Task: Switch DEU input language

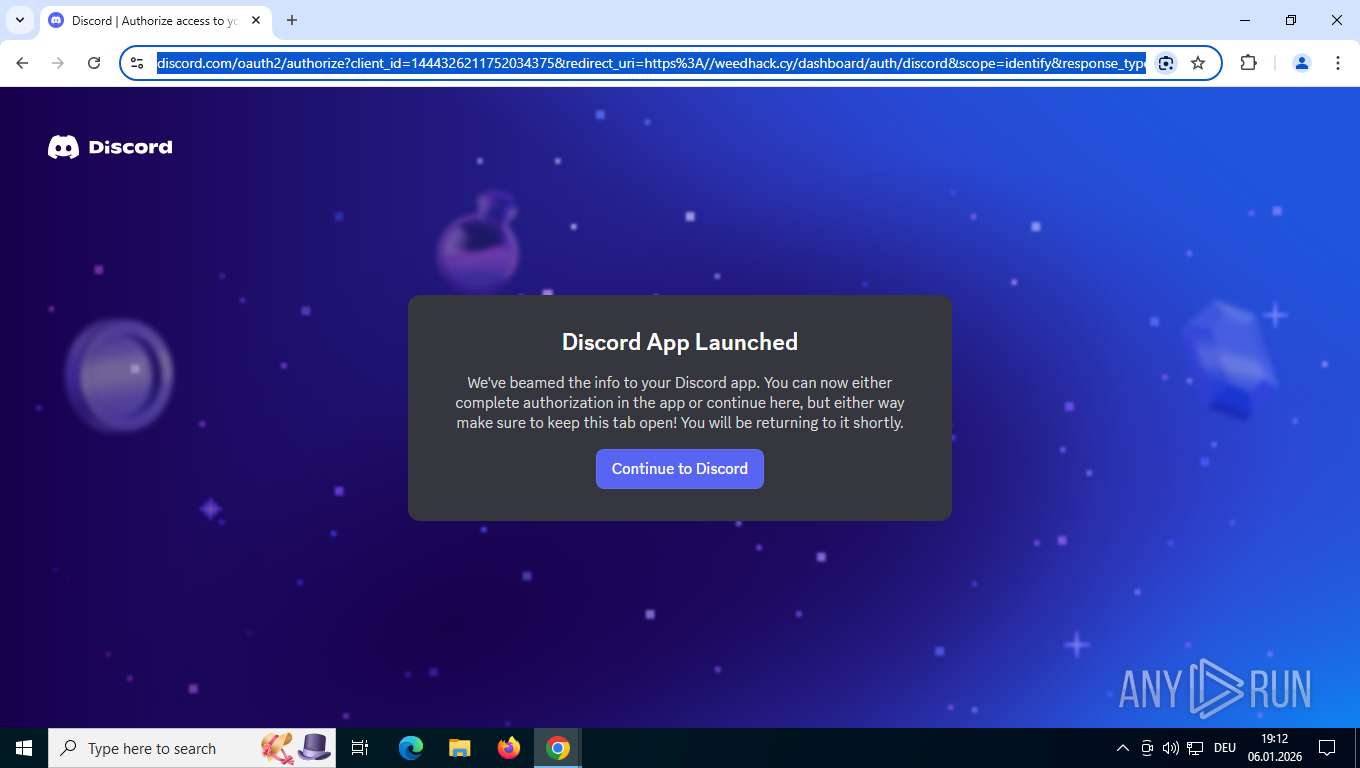Action: click(x=1225, y=748)
